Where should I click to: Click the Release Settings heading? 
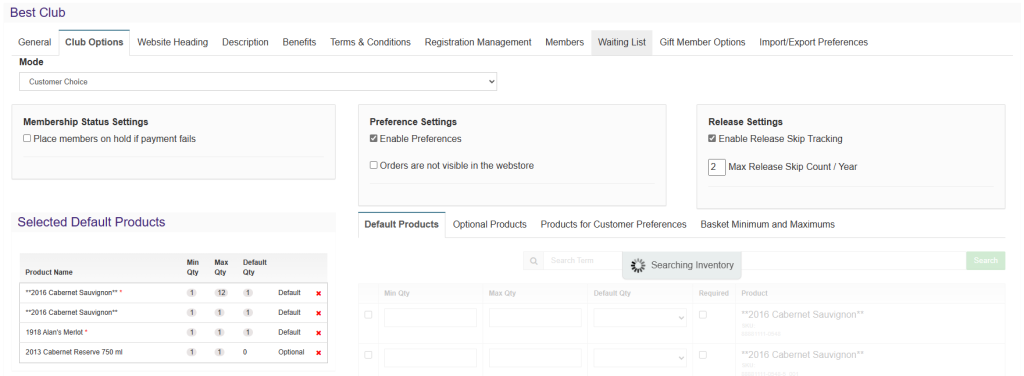pos(745,121)
